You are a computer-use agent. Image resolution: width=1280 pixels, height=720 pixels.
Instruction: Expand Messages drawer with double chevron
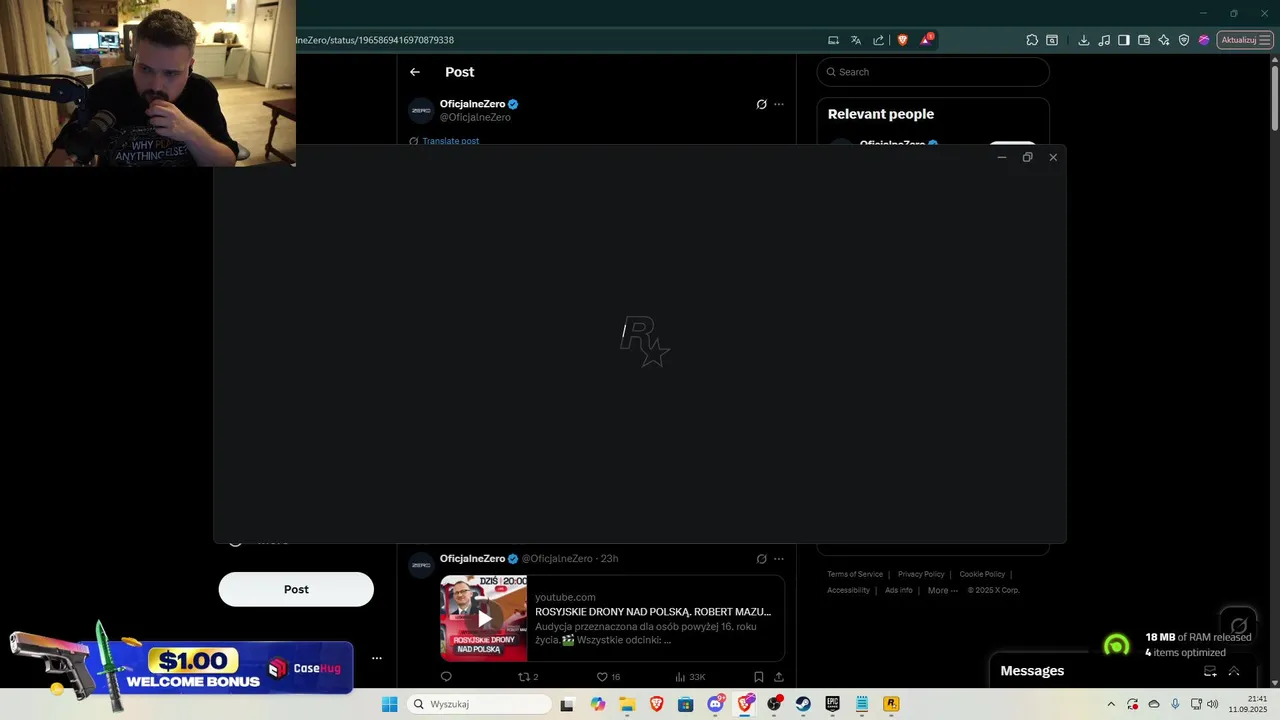[x=1234, y=671]
